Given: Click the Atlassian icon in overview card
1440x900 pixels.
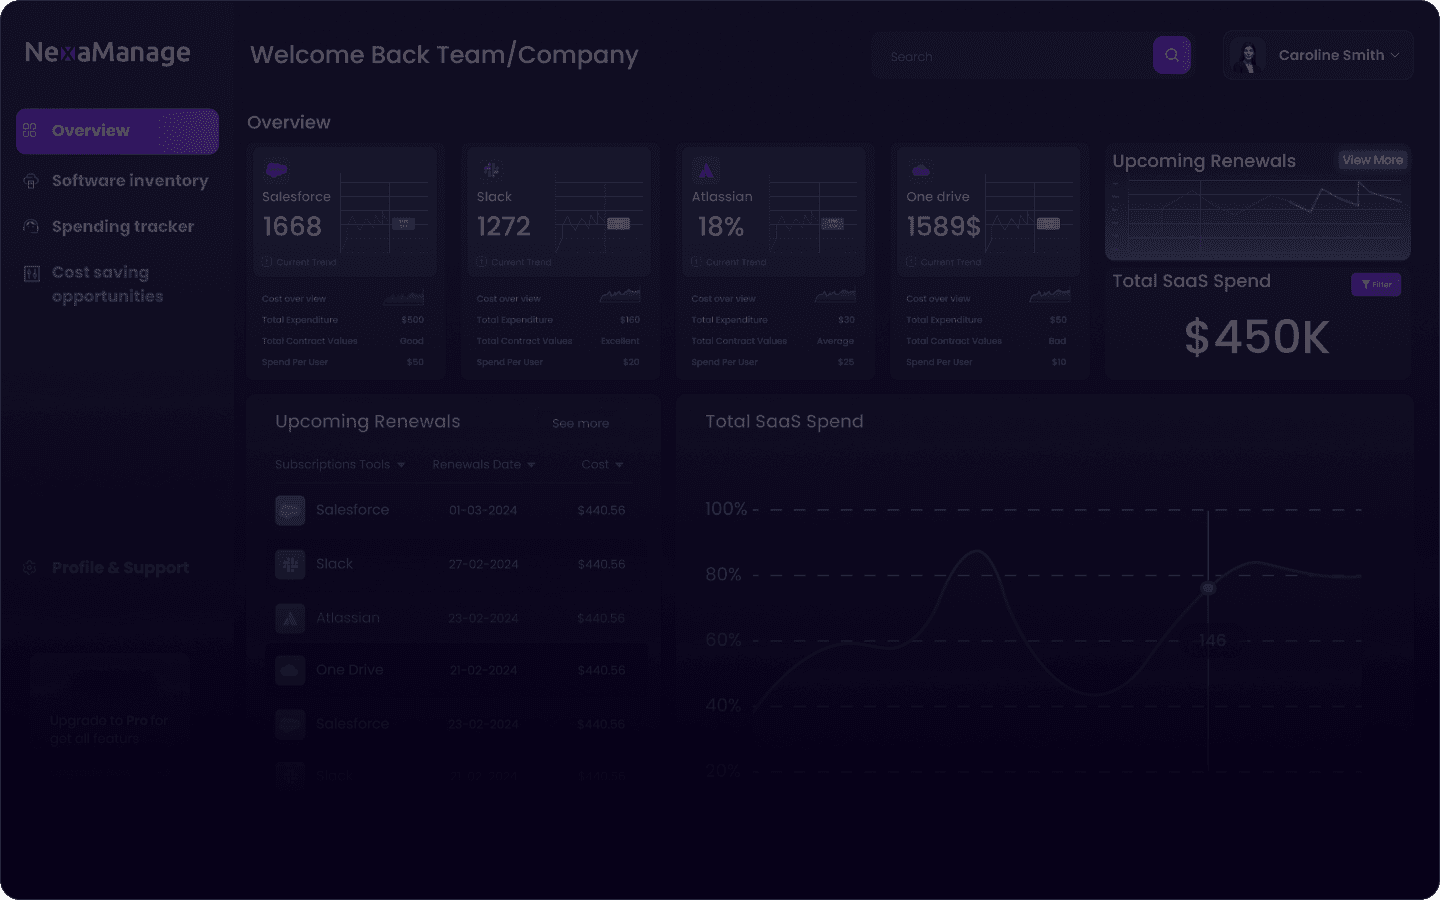Looking at the screenshot, I should 706,170.
